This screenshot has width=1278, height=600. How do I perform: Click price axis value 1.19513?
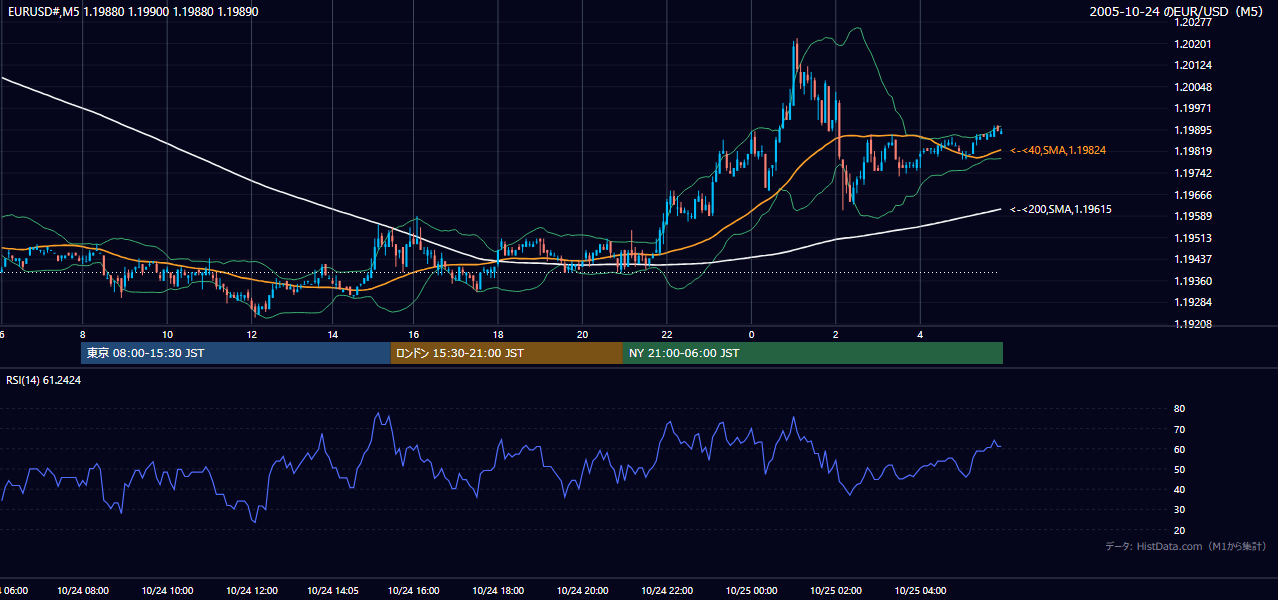tap(1194, 238)
